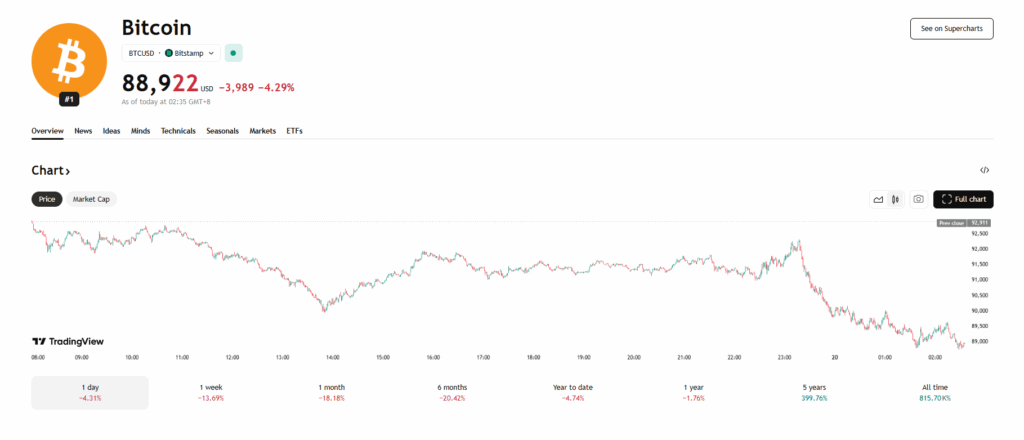Open the BTCUSD Bitstamp exchange dropdown
This screenshot has width=1024, height=440.
[170, 52]
